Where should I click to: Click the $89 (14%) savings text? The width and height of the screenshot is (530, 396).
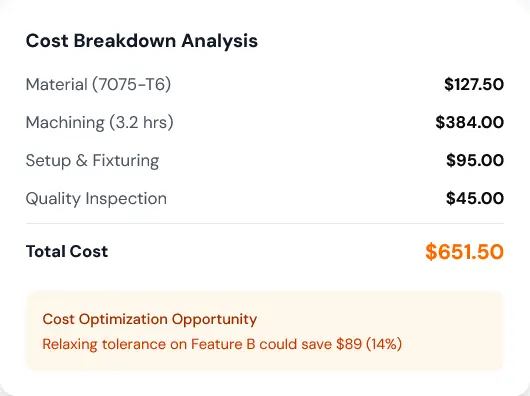(x=369, y=344)
